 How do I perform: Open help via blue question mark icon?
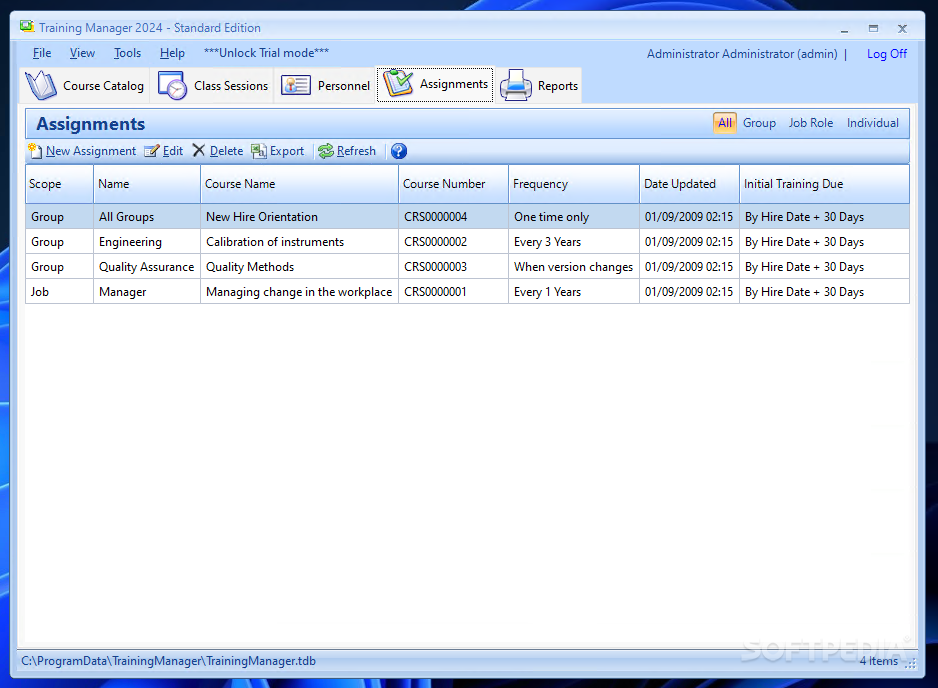(398, 151)
